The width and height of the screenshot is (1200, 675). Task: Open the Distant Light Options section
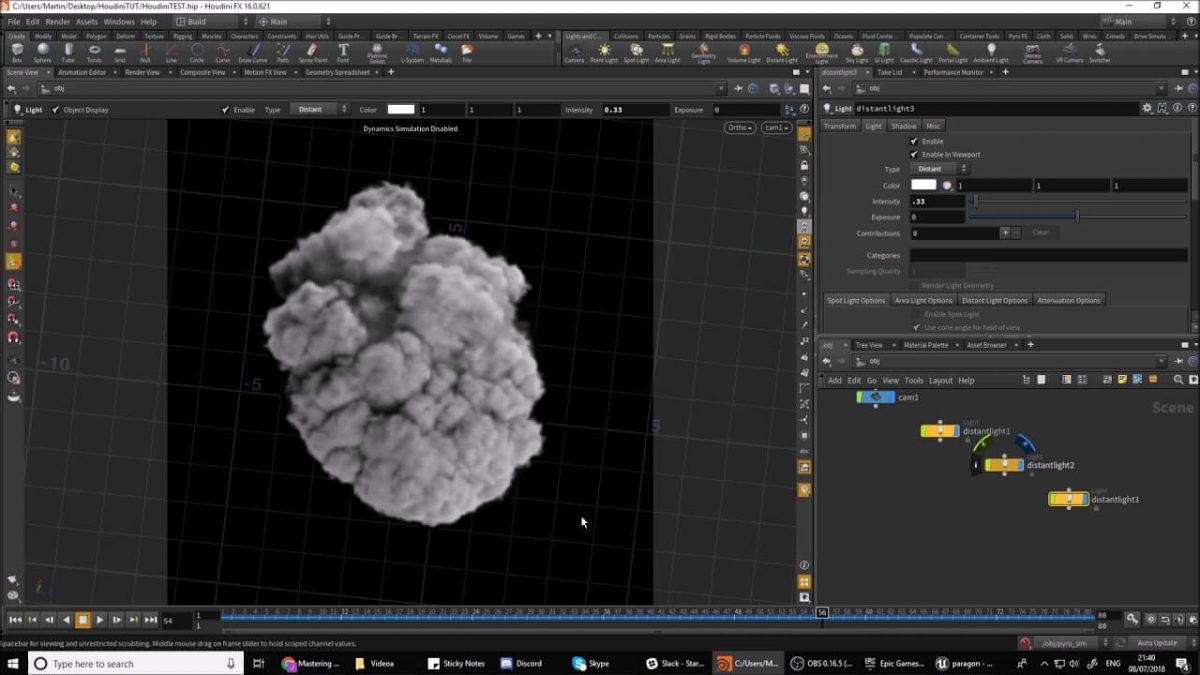coord(995,299)
